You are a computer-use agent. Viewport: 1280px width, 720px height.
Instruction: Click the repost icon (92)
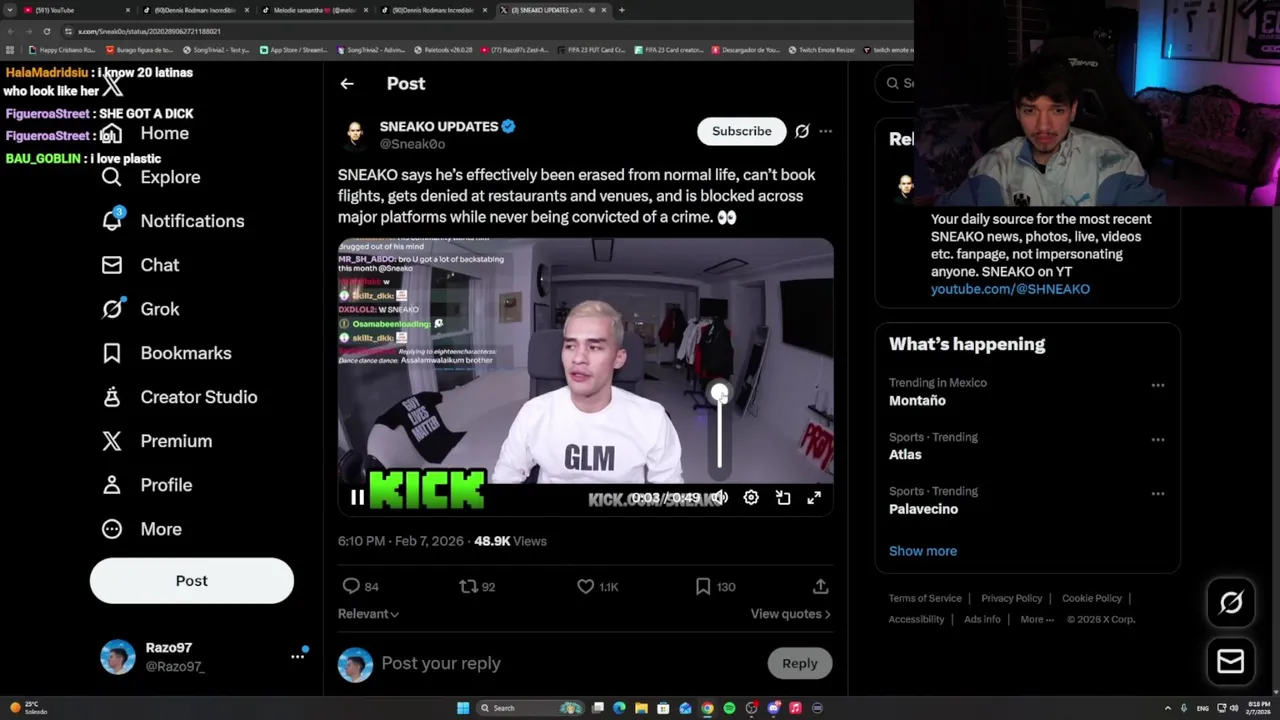[x=468, y=587]
